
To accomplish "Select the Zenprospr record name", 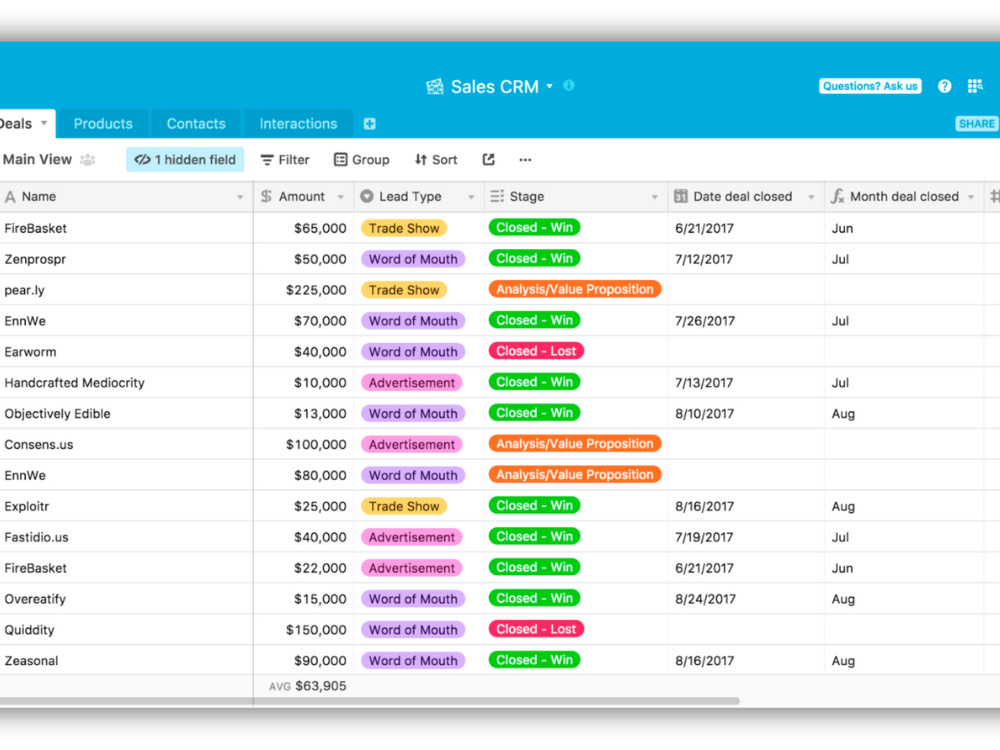I will coord(35,260).
